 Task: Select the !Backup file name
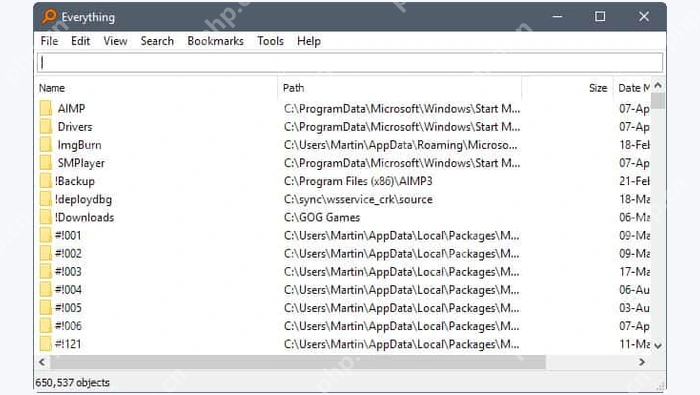[x=75, y=181]
